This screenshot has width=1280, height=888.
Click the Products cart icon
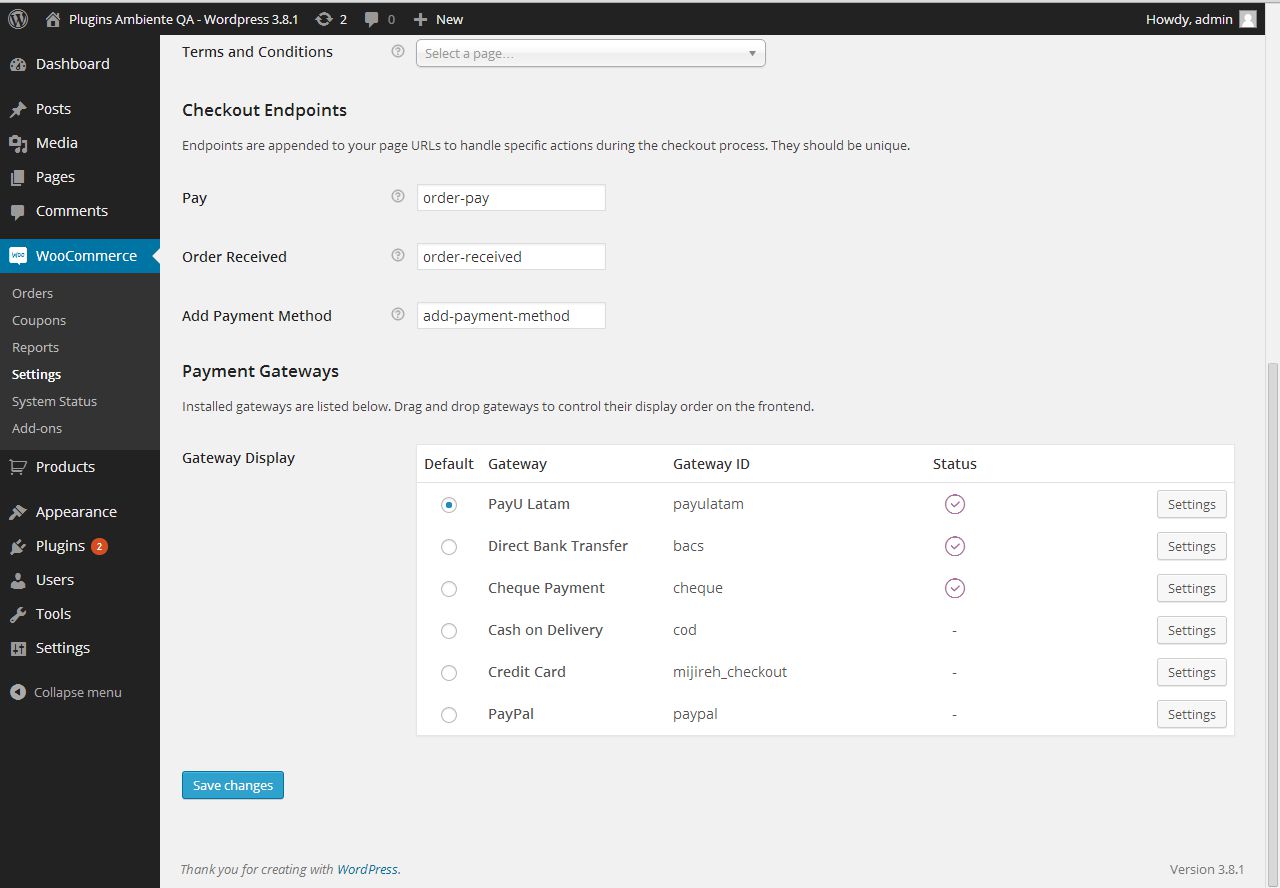coord(18,467)
